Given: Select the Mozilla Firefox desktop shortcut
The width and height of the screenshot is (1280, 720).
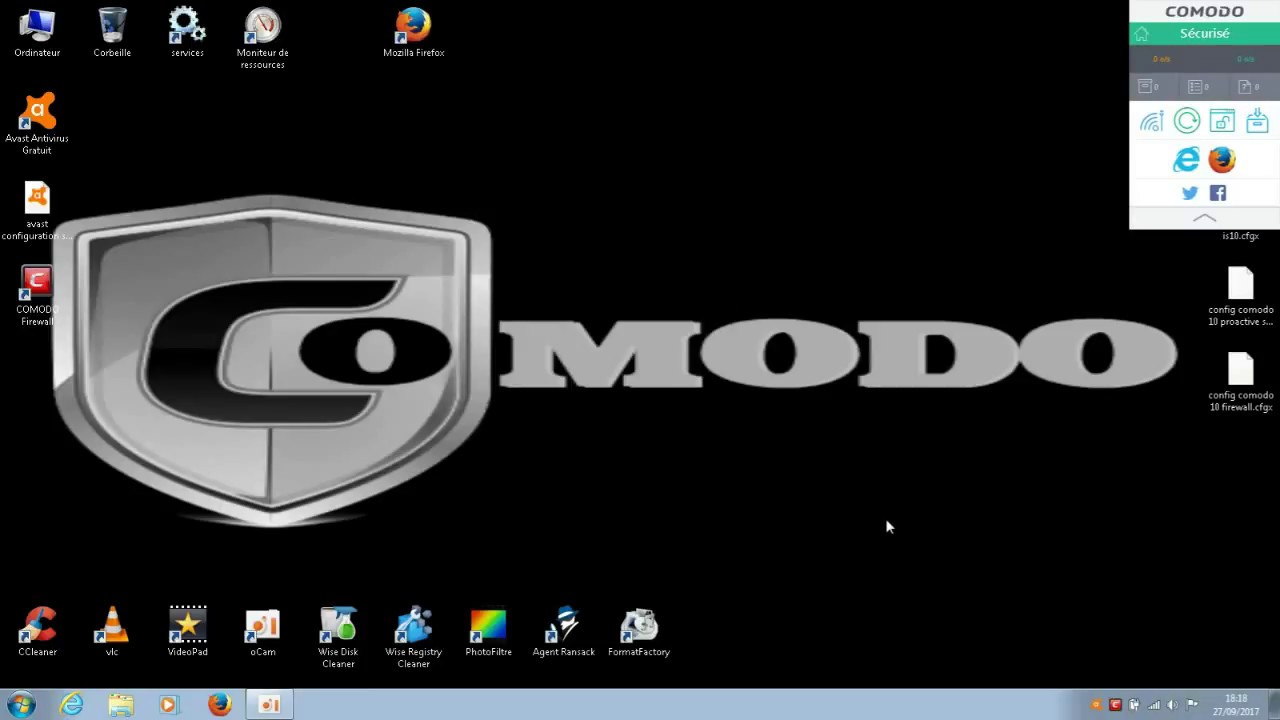Looking at the screenshot, I should pyautogui.click(x=413, y=33).
